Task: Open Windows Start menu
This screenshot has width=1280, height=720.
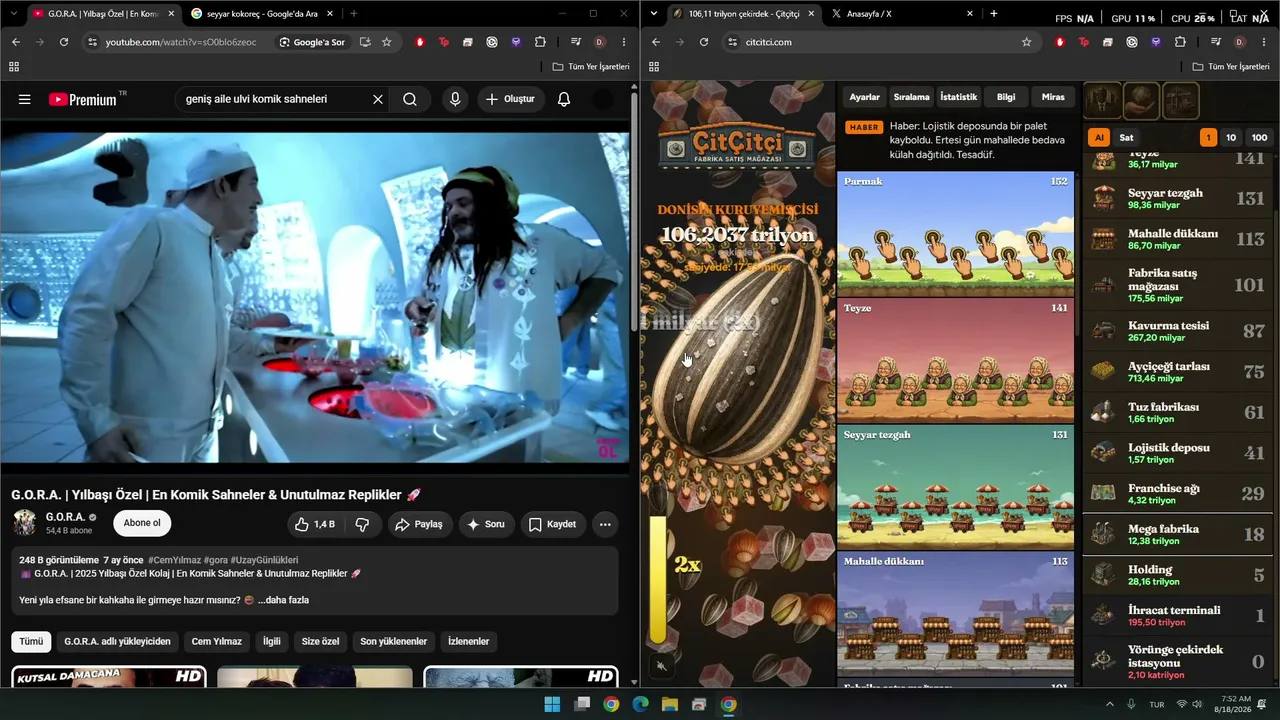Action: [552, 704]
